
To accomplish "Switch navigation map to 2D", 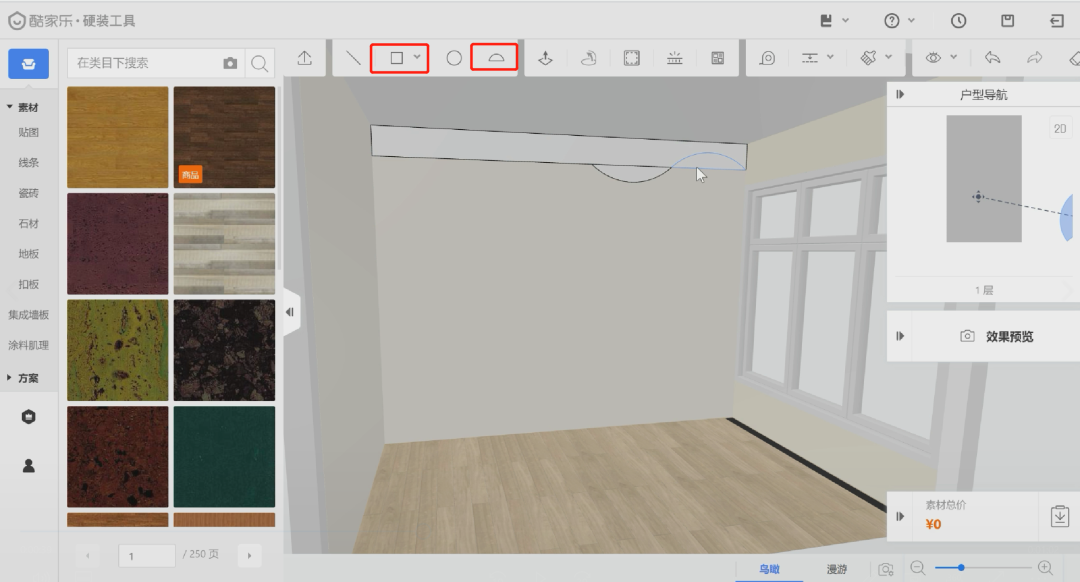I will point(1059,128).
